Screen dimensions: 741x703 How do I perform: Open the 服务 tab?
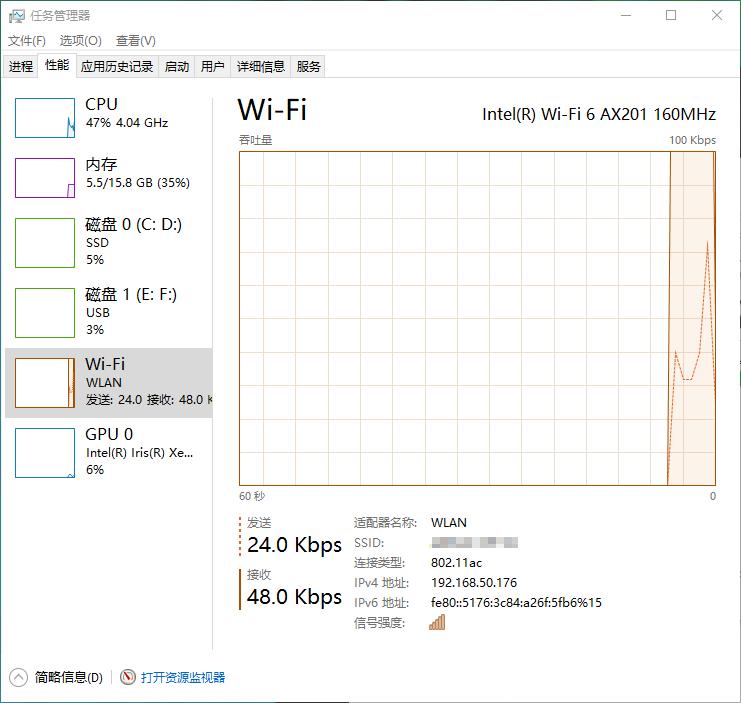point(308,67)
